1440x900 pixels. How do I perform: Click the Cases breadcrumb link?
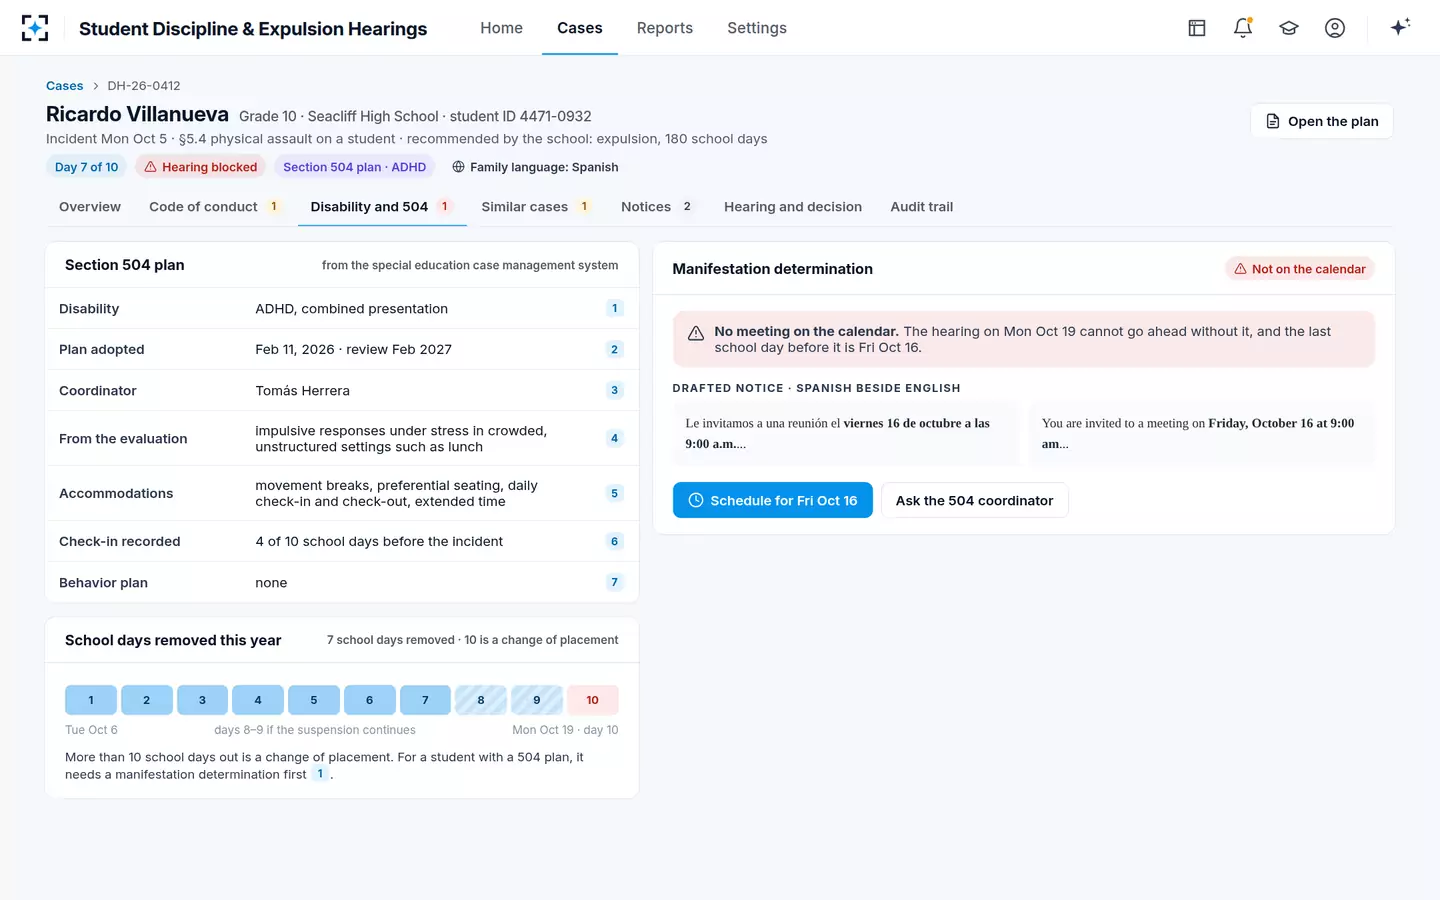tap(65, 86)
